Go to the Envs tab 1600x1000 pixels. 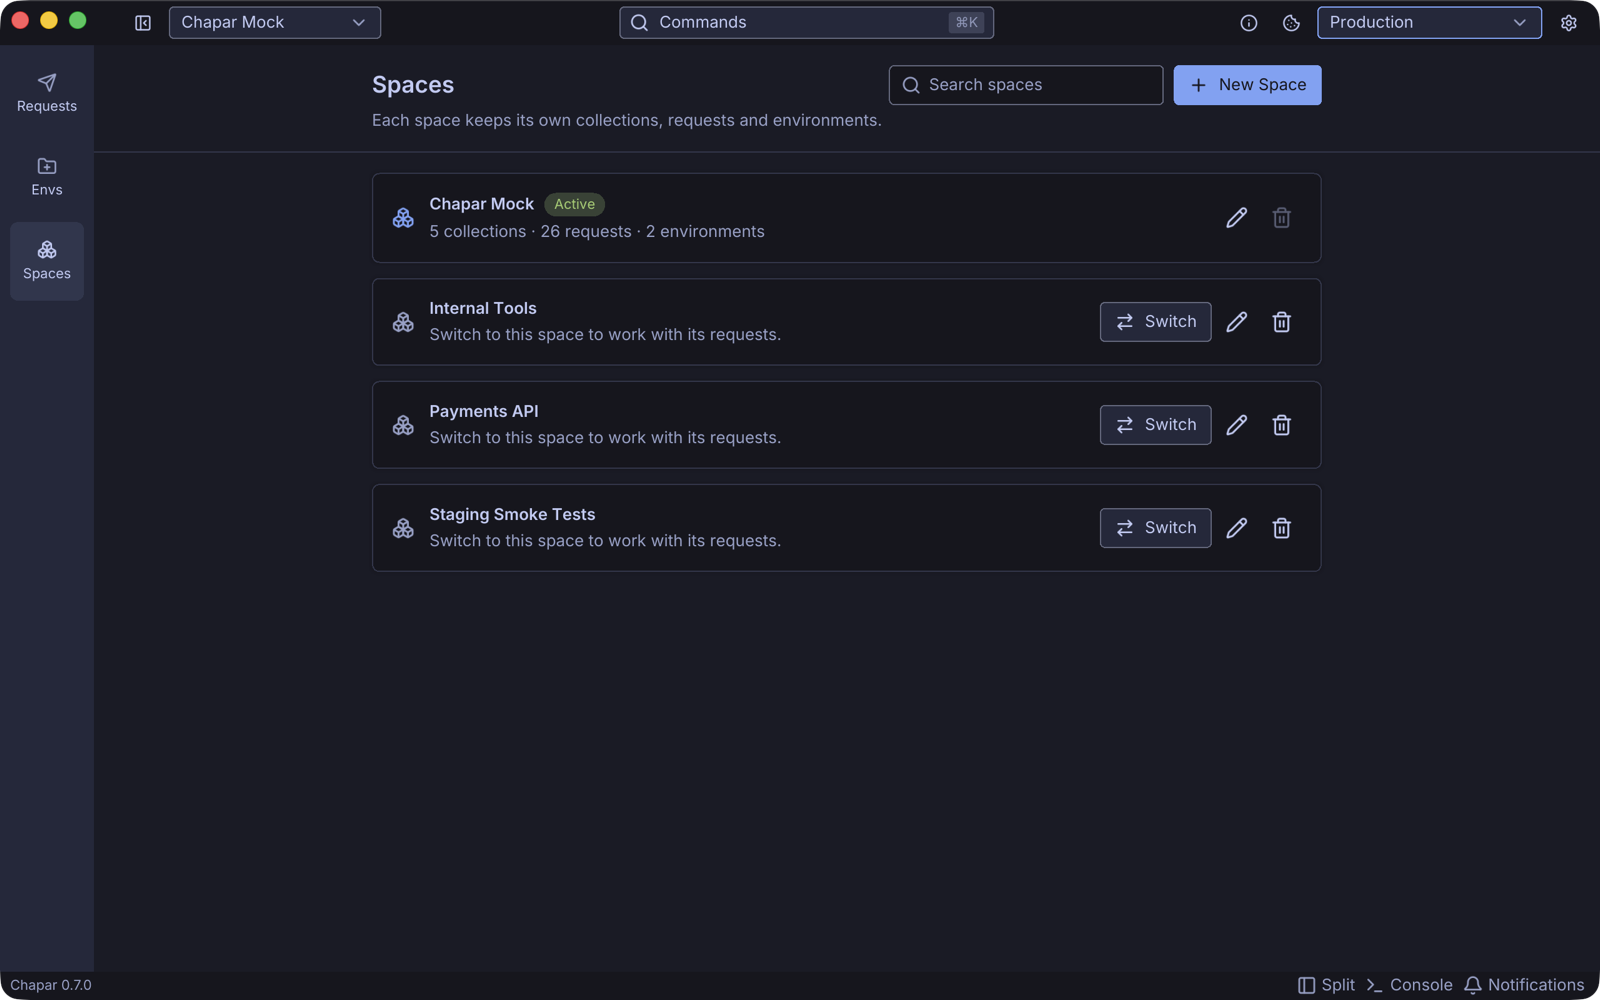pyautogui.click(x=47, y=177)
